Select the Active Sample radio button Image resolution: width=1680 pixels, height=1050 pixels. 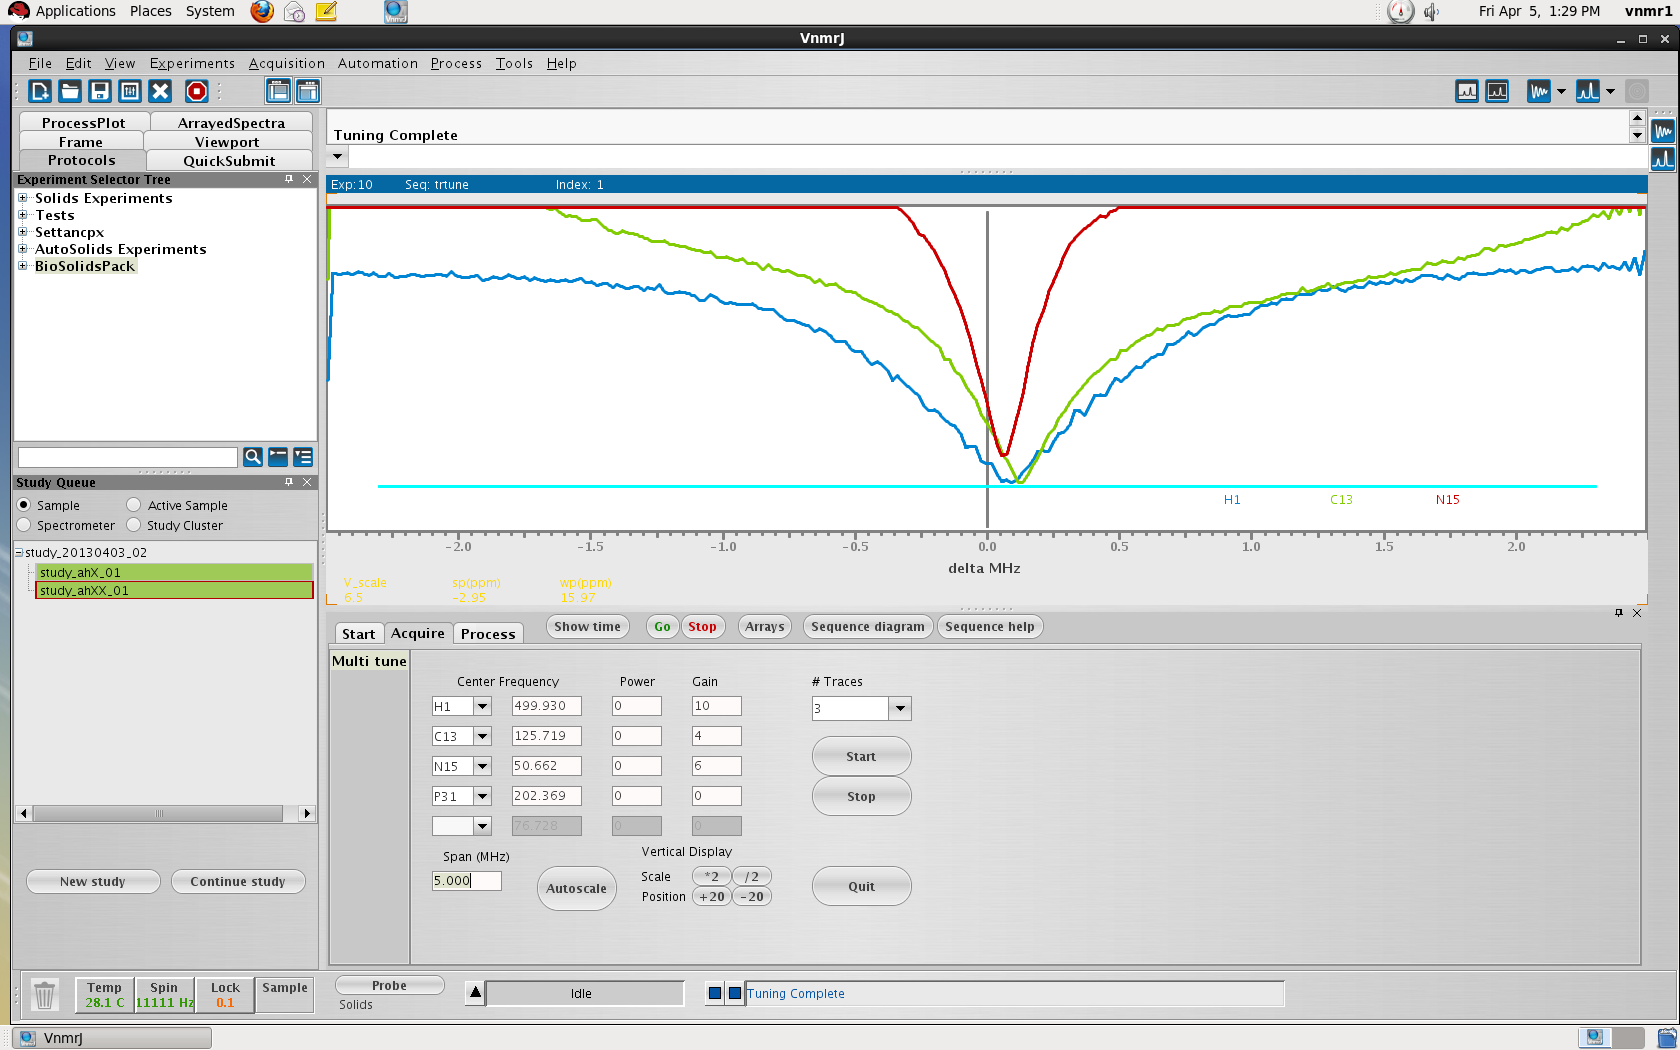tap(134, 505)
